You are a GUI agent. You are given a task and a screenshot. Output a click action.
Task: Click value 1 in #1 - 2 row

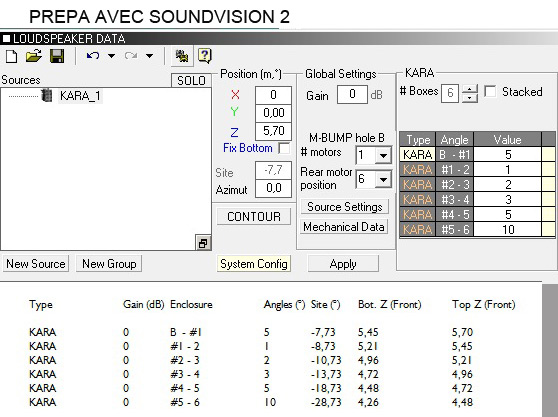click(507, 169)
